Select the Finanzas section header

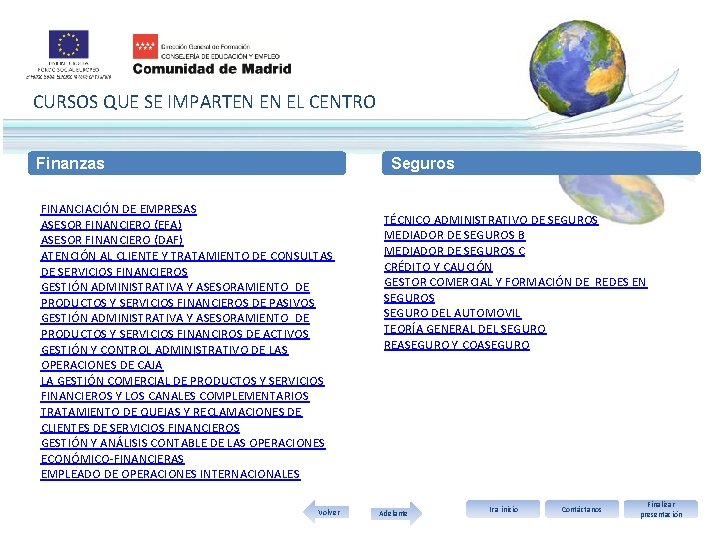tap(187, 163)
